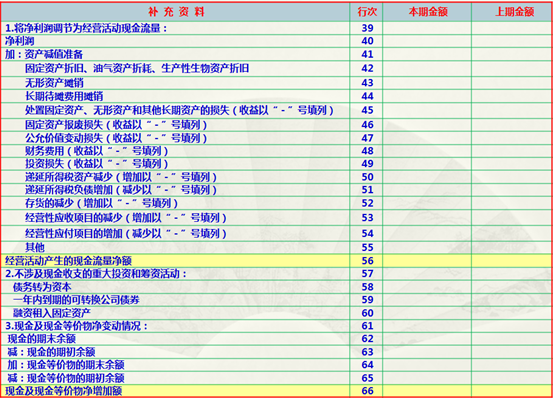The height and width of the screenshot is (398, 553).
Task: Select the label 加：资产减值准备
Action: click(x=44, y=54)
